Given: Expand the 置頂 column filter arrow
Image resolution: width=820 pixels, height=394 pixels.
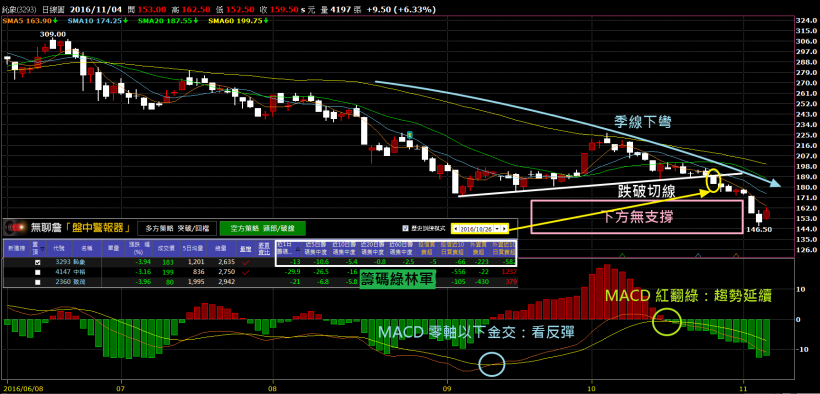Looking at the screenshot, I should coord(42,249).
